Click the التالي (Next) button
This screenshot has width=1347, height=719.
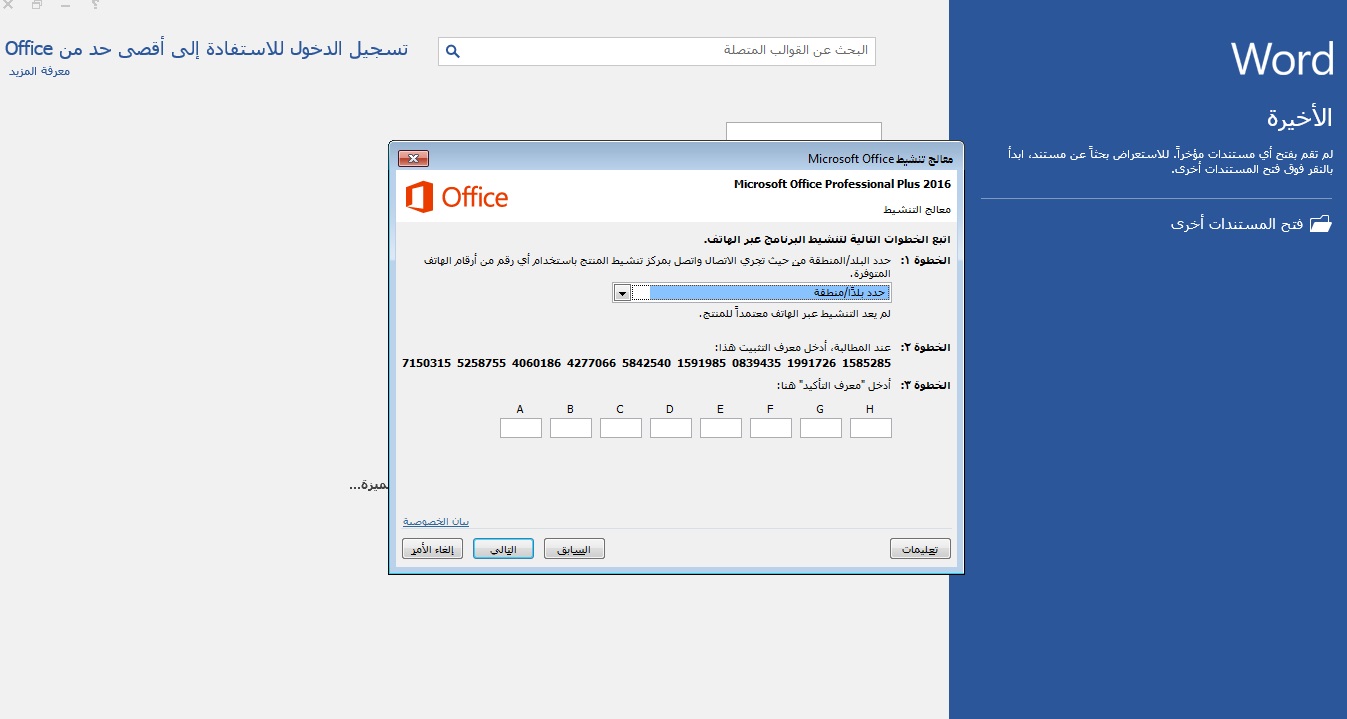point(503,549)
